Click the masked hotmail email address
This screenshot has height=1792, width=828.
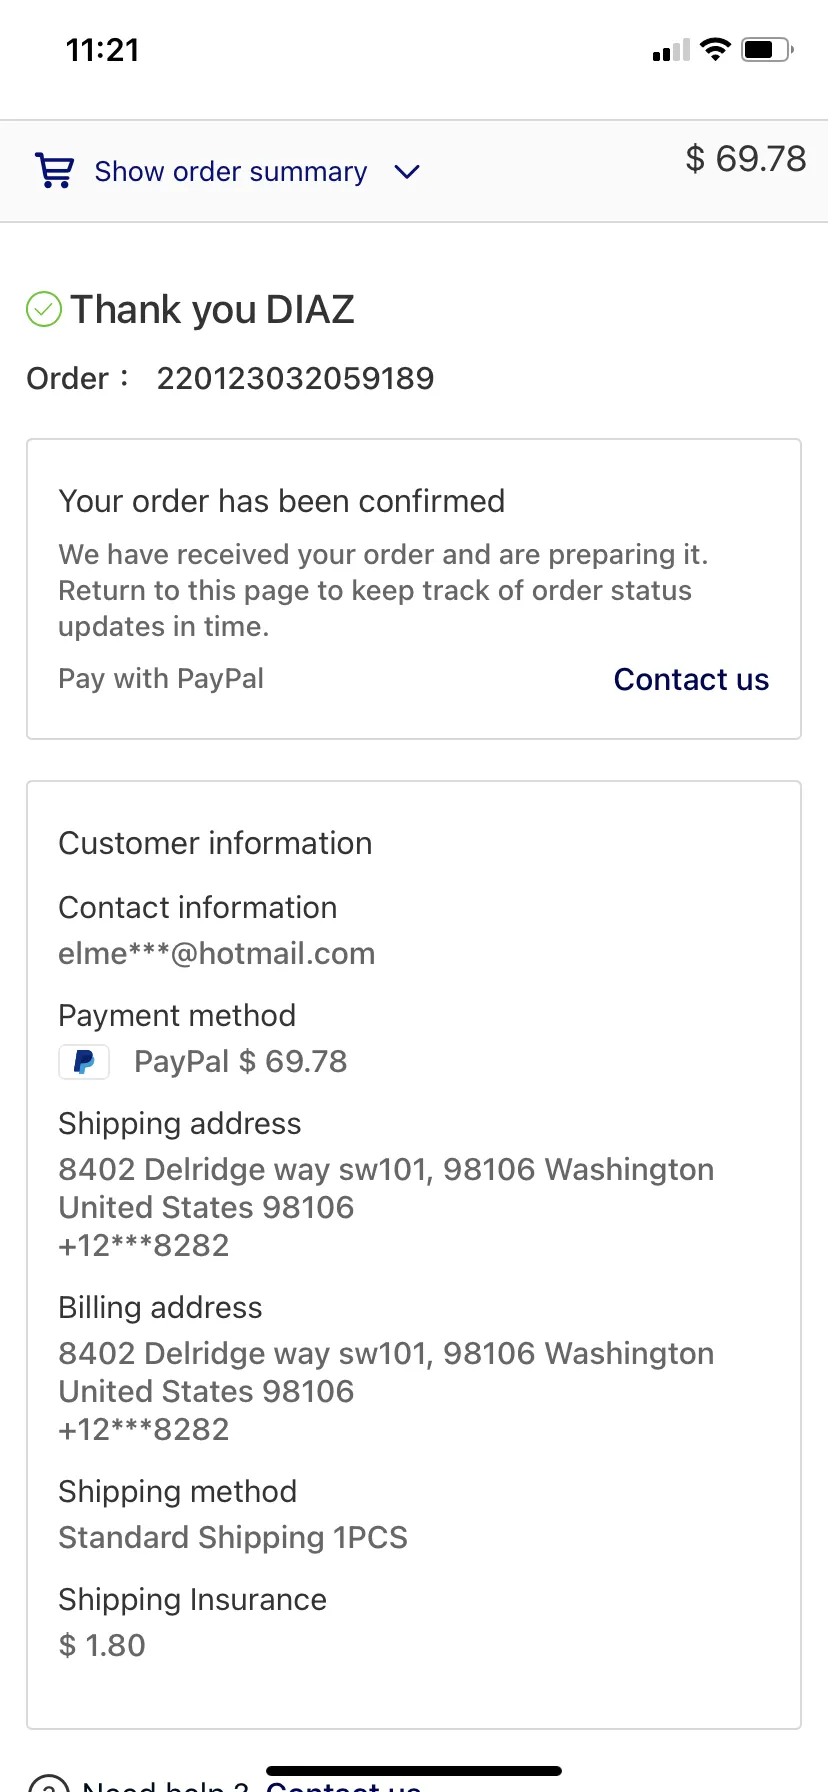click(x=217, y=953)
